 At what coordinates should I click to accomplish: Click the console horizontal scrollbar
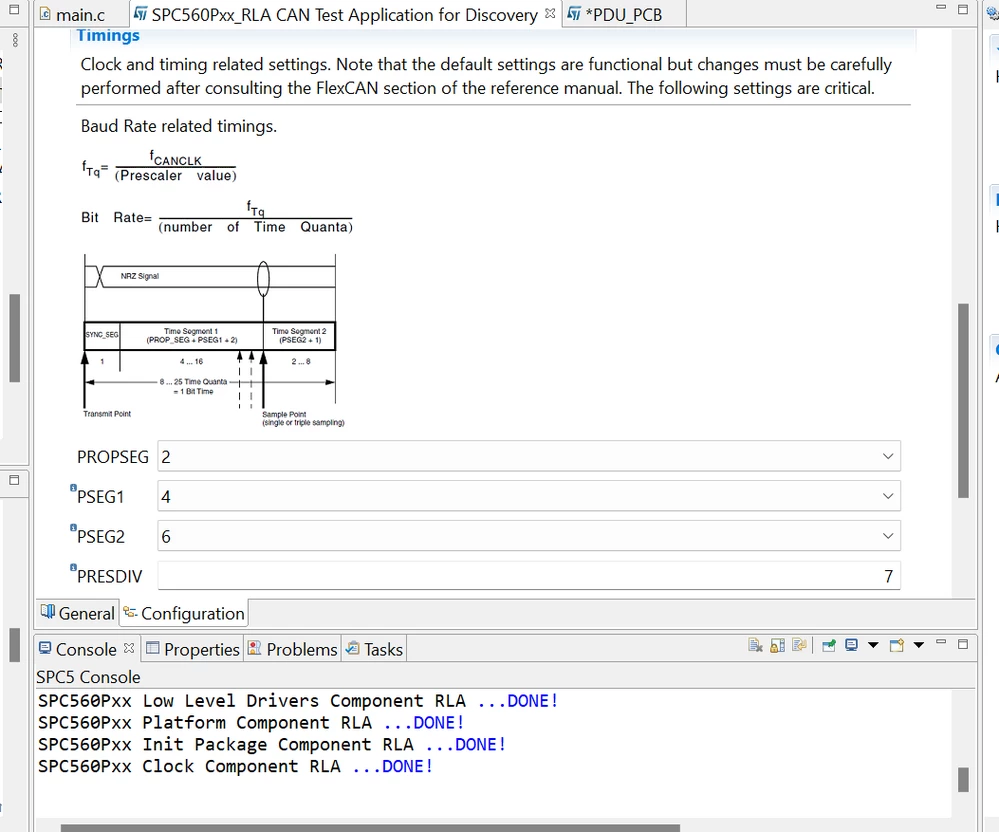tap(370, 828)
